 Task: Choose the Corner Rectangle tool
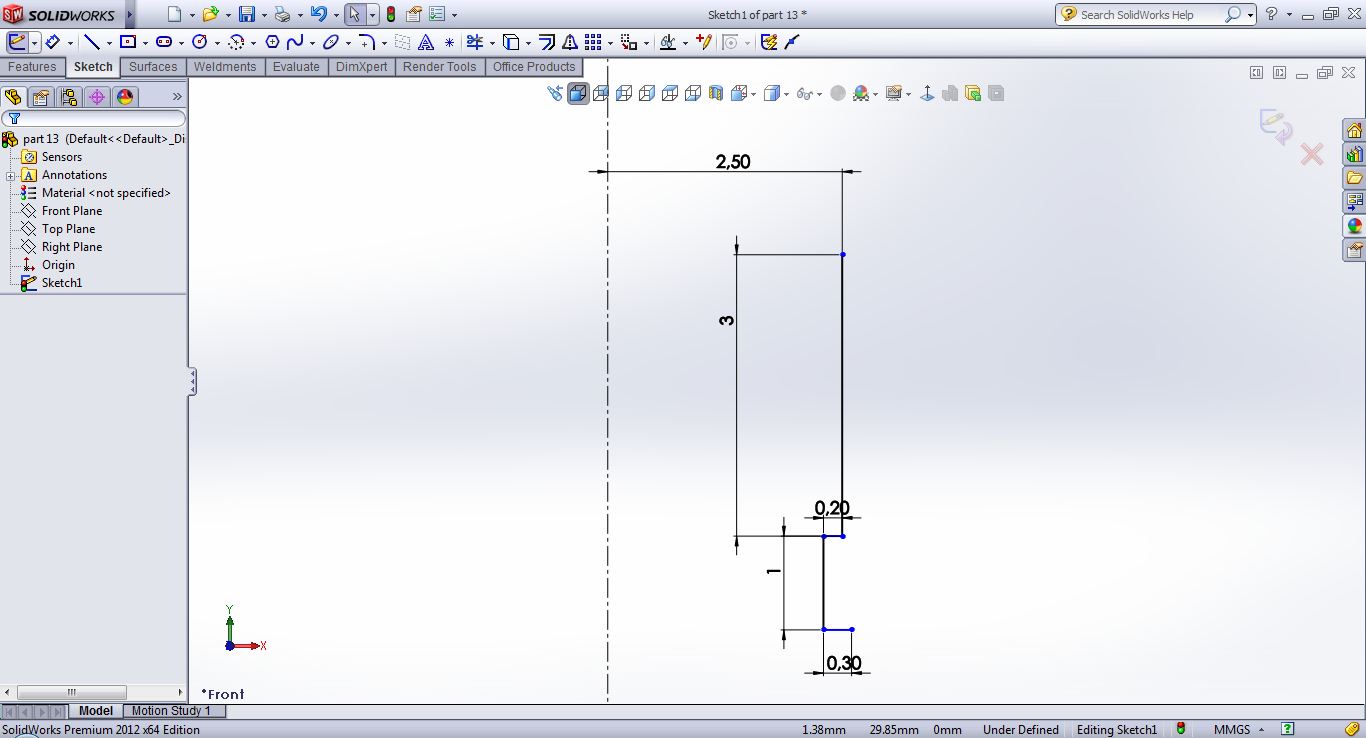point(127,42)
